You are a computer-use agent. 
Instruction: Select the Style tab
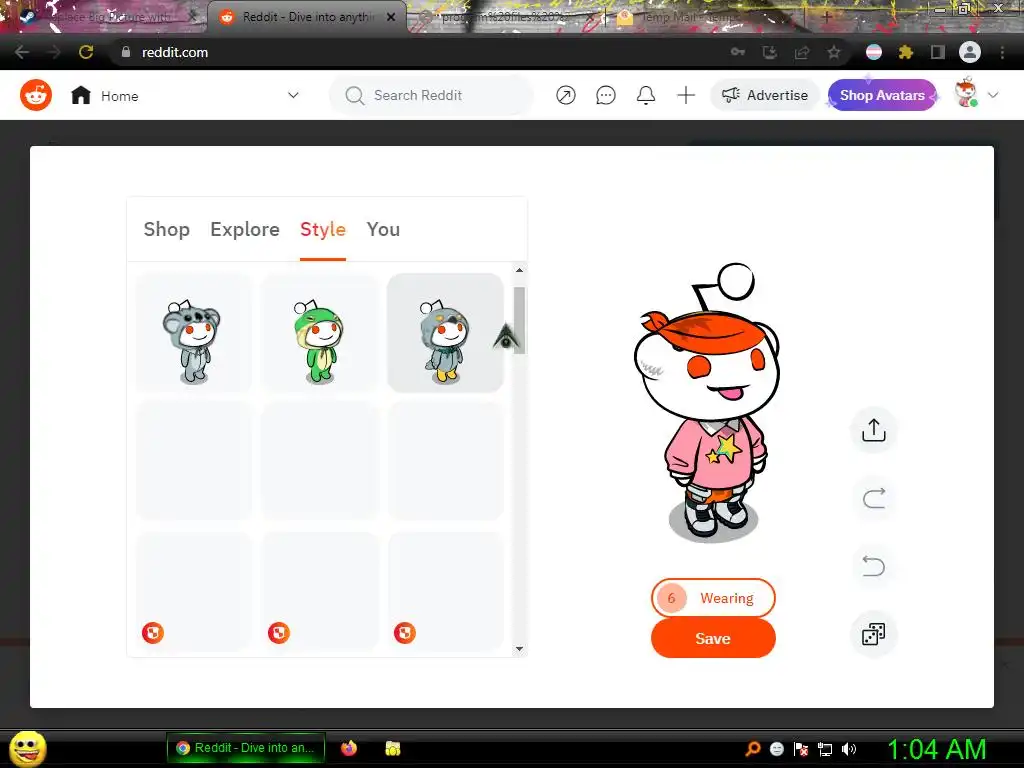click(323, 229)
